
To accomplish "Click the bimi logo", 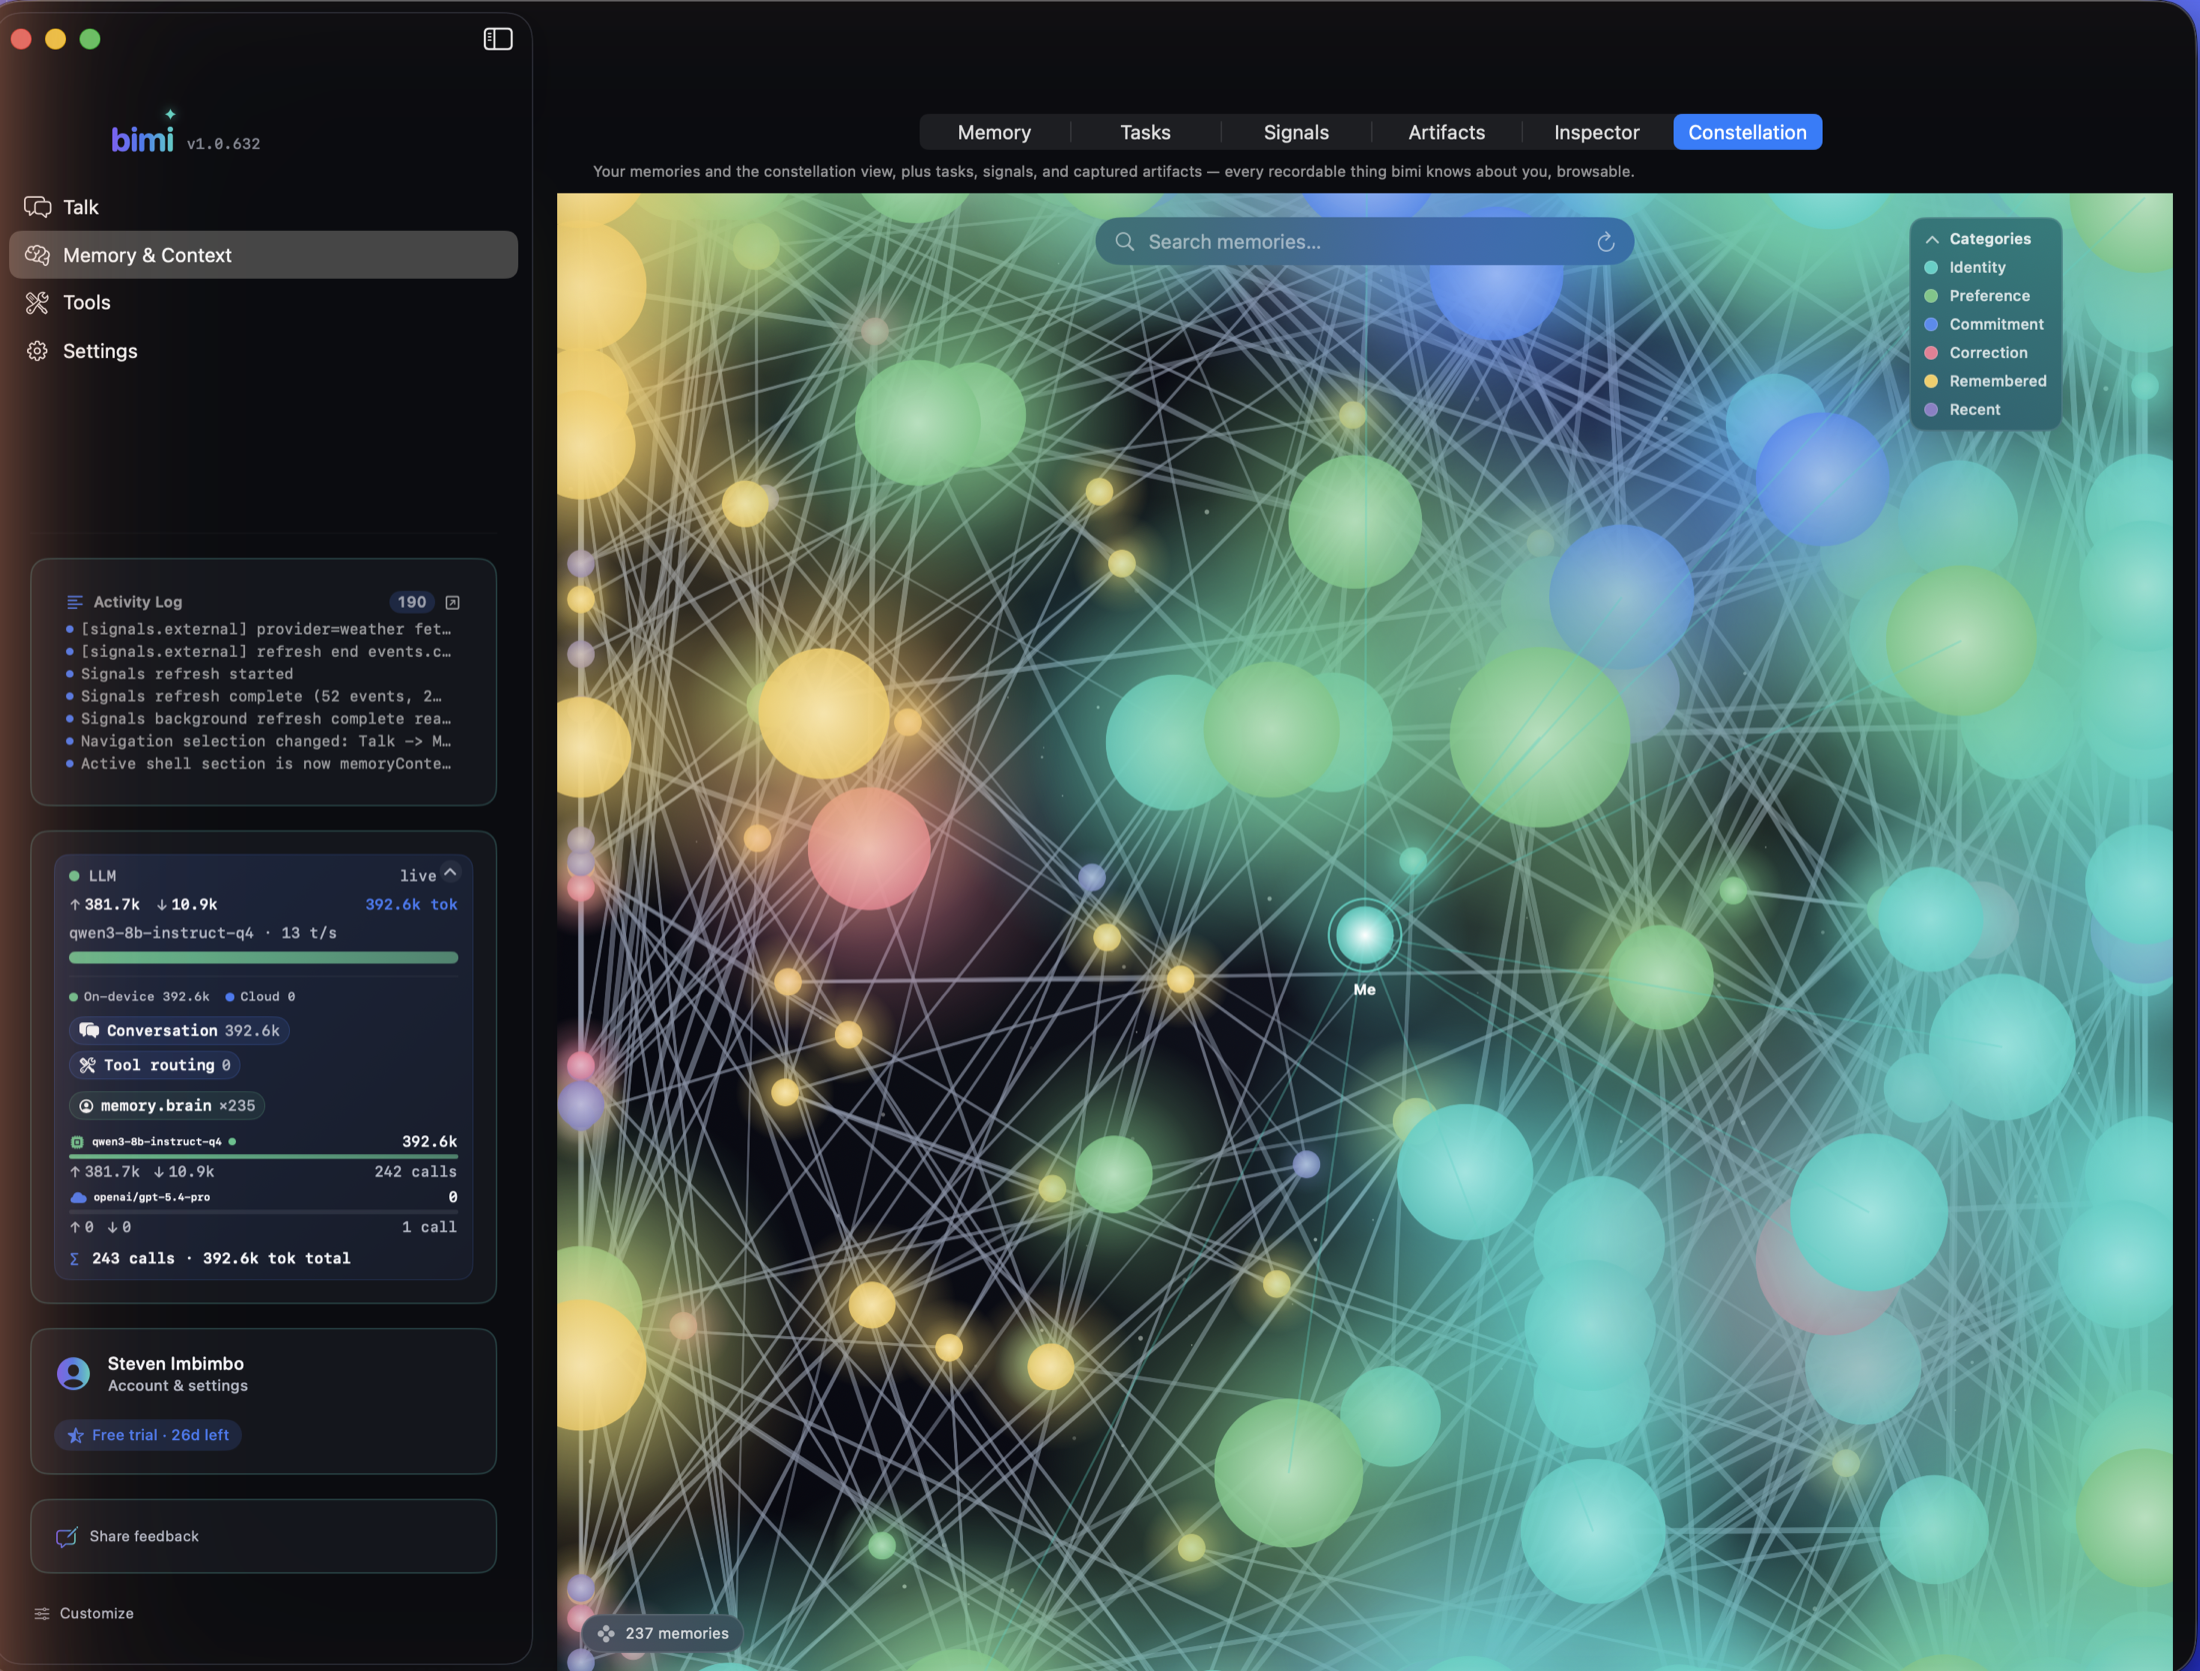I will pos(143,135).
